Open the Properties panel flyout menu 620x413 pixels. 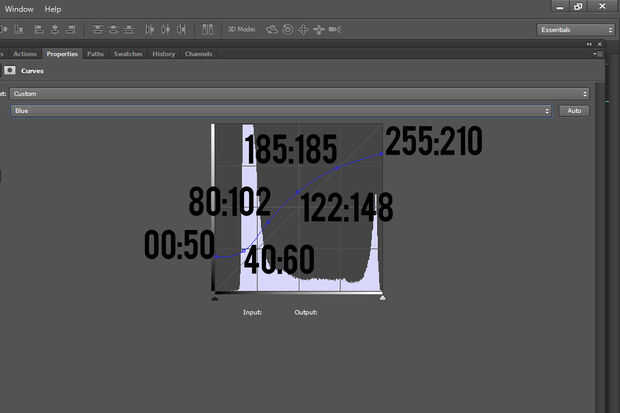pos(597,53)
